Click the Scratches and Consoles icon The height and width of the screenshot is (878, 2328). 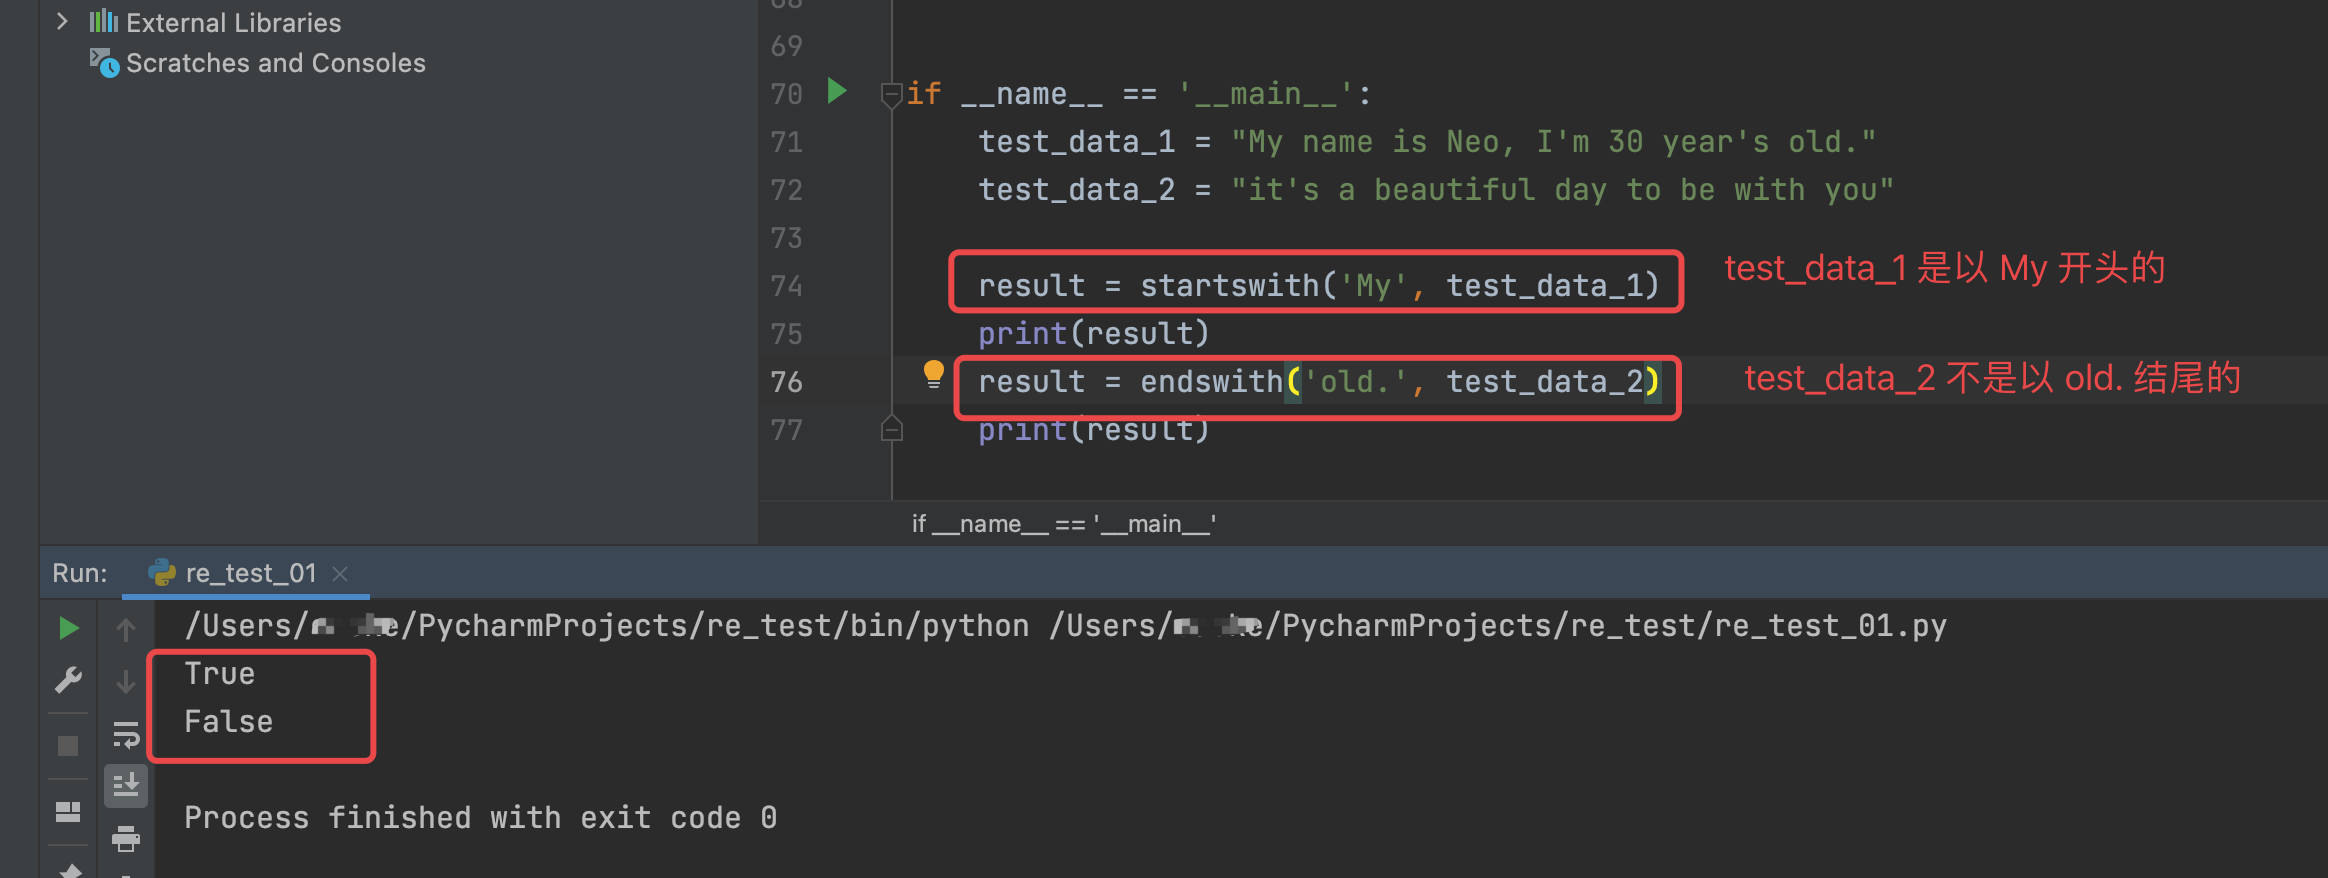[x=104, y=63]
